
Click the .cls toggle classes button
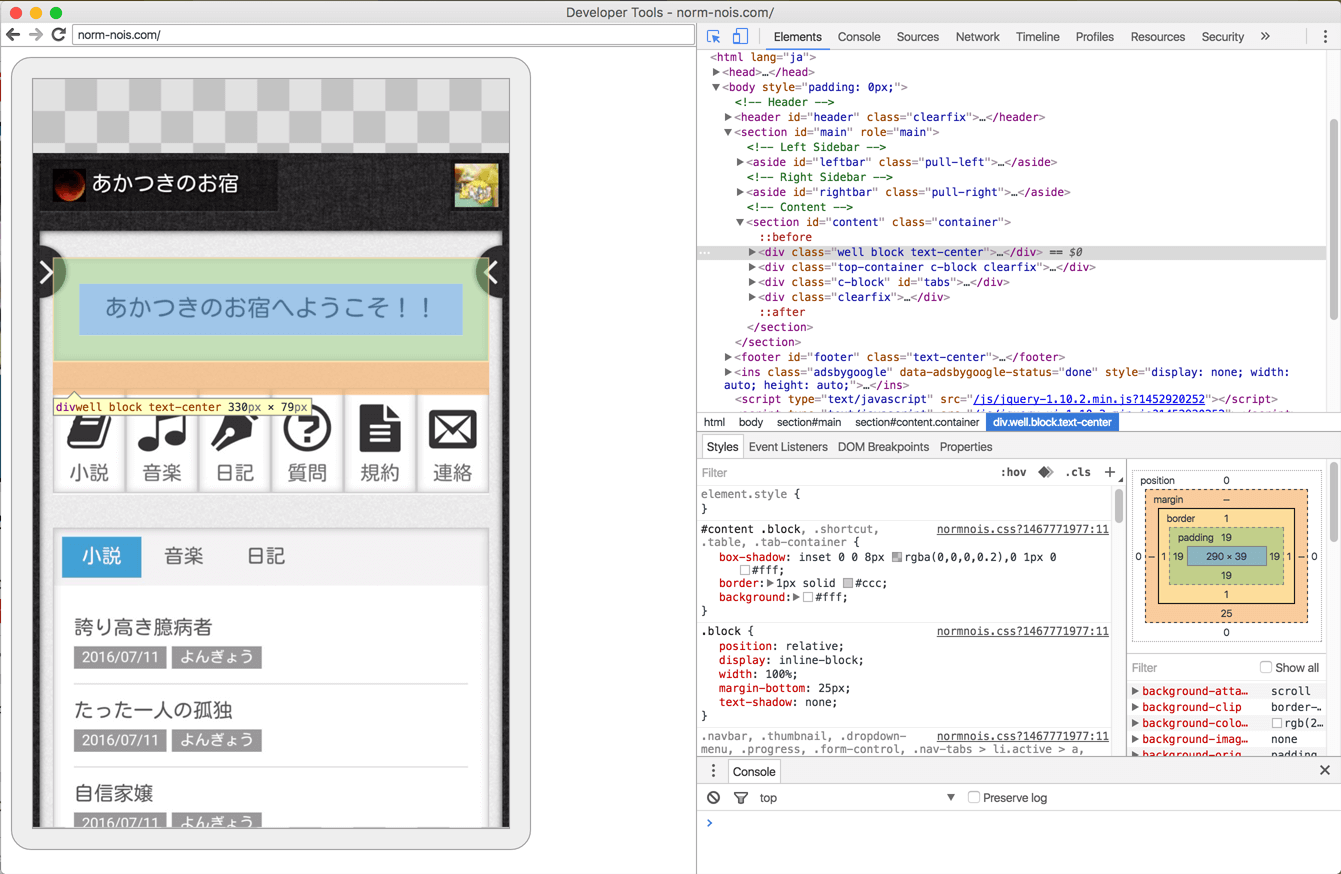pos(1078,472)
